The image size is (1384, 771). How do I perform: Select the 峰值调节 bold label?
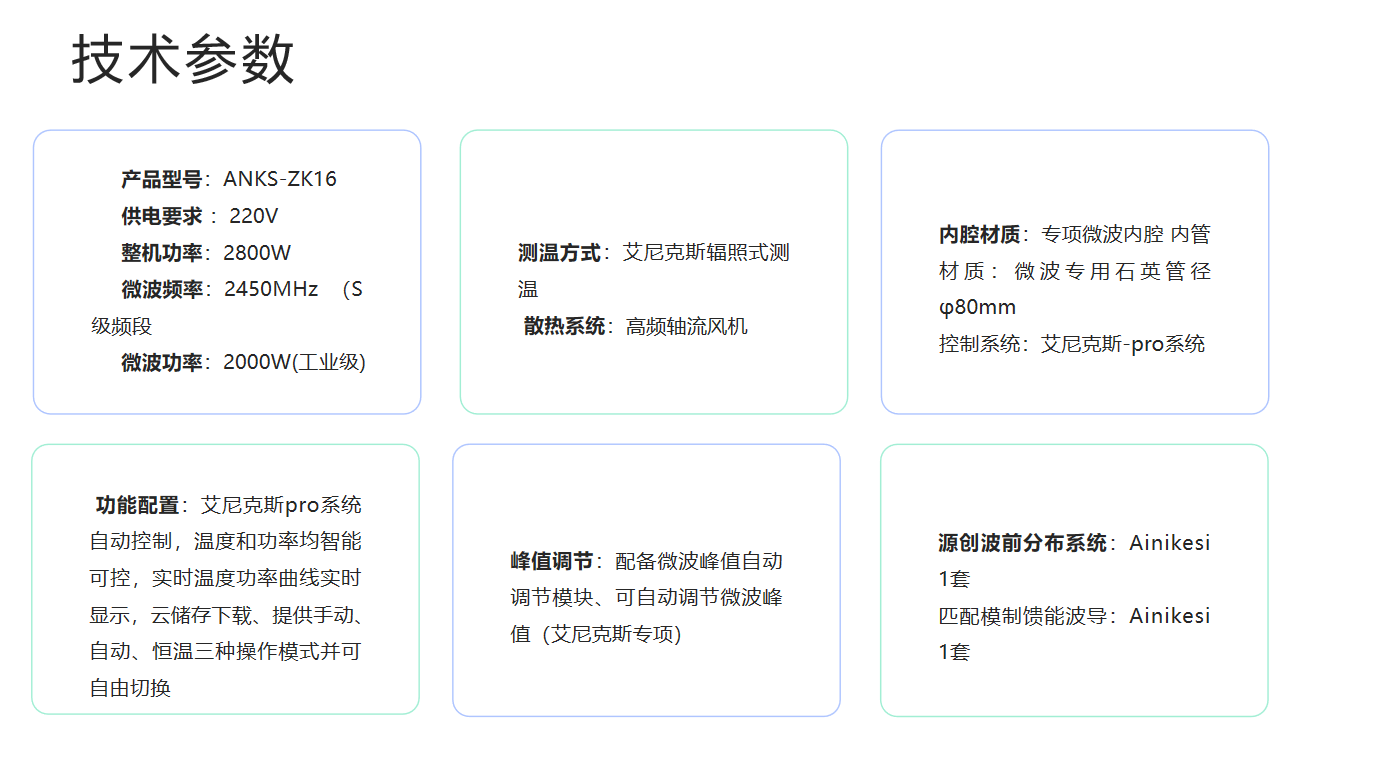coord(552,561)
